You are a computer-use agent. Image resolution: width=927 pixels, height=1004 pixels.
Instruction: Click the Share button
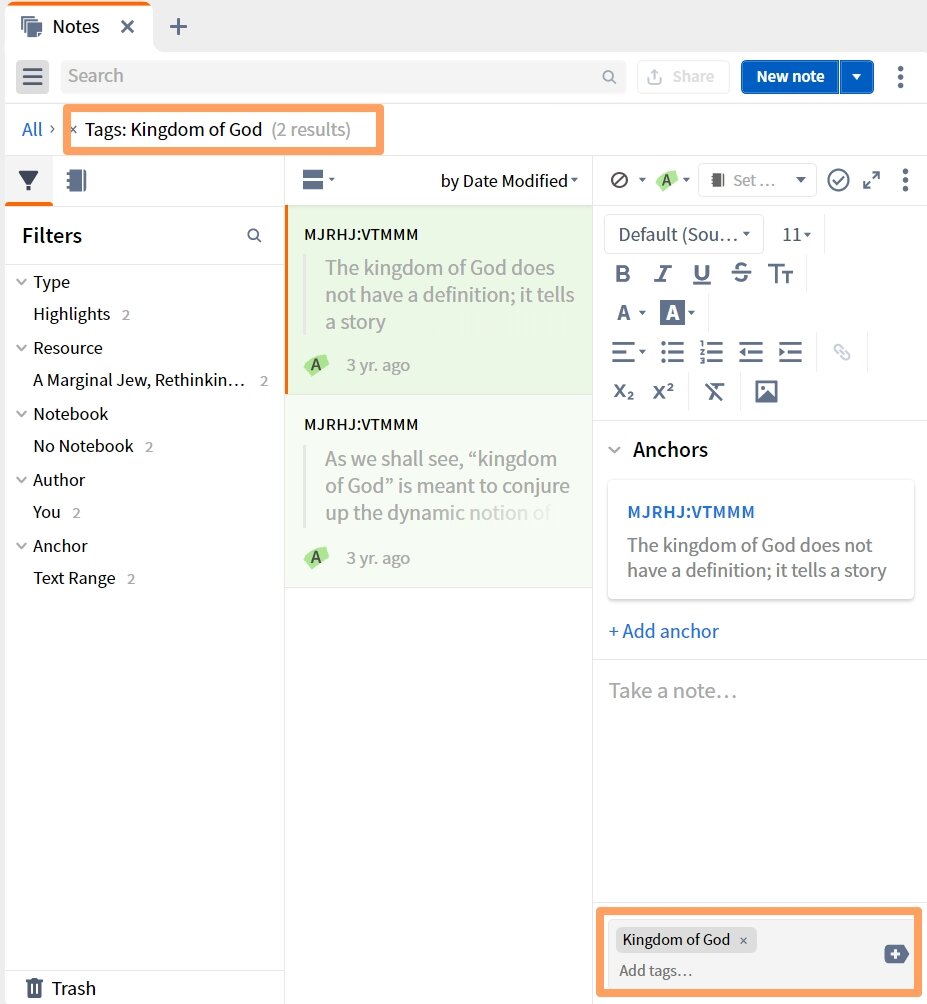[682, 77]
